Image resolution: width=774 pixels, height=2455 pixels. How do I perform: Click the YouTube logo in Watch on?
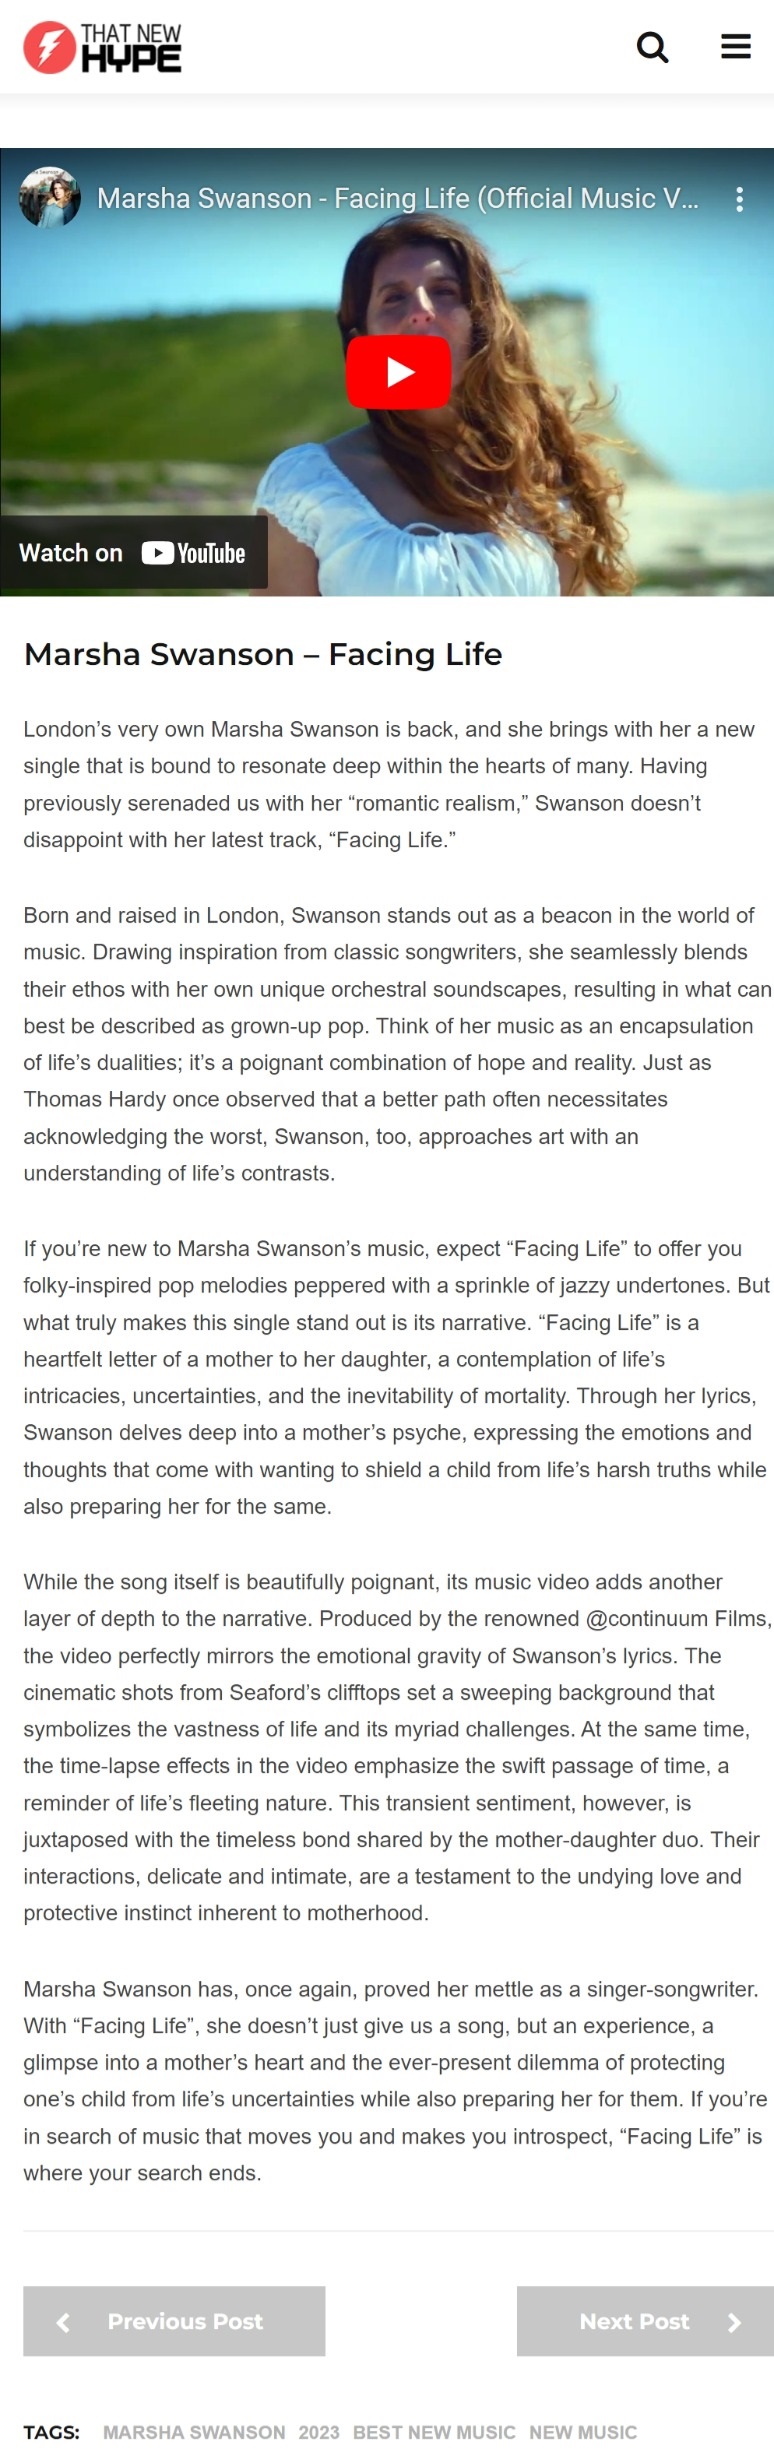tap(193, 553)
